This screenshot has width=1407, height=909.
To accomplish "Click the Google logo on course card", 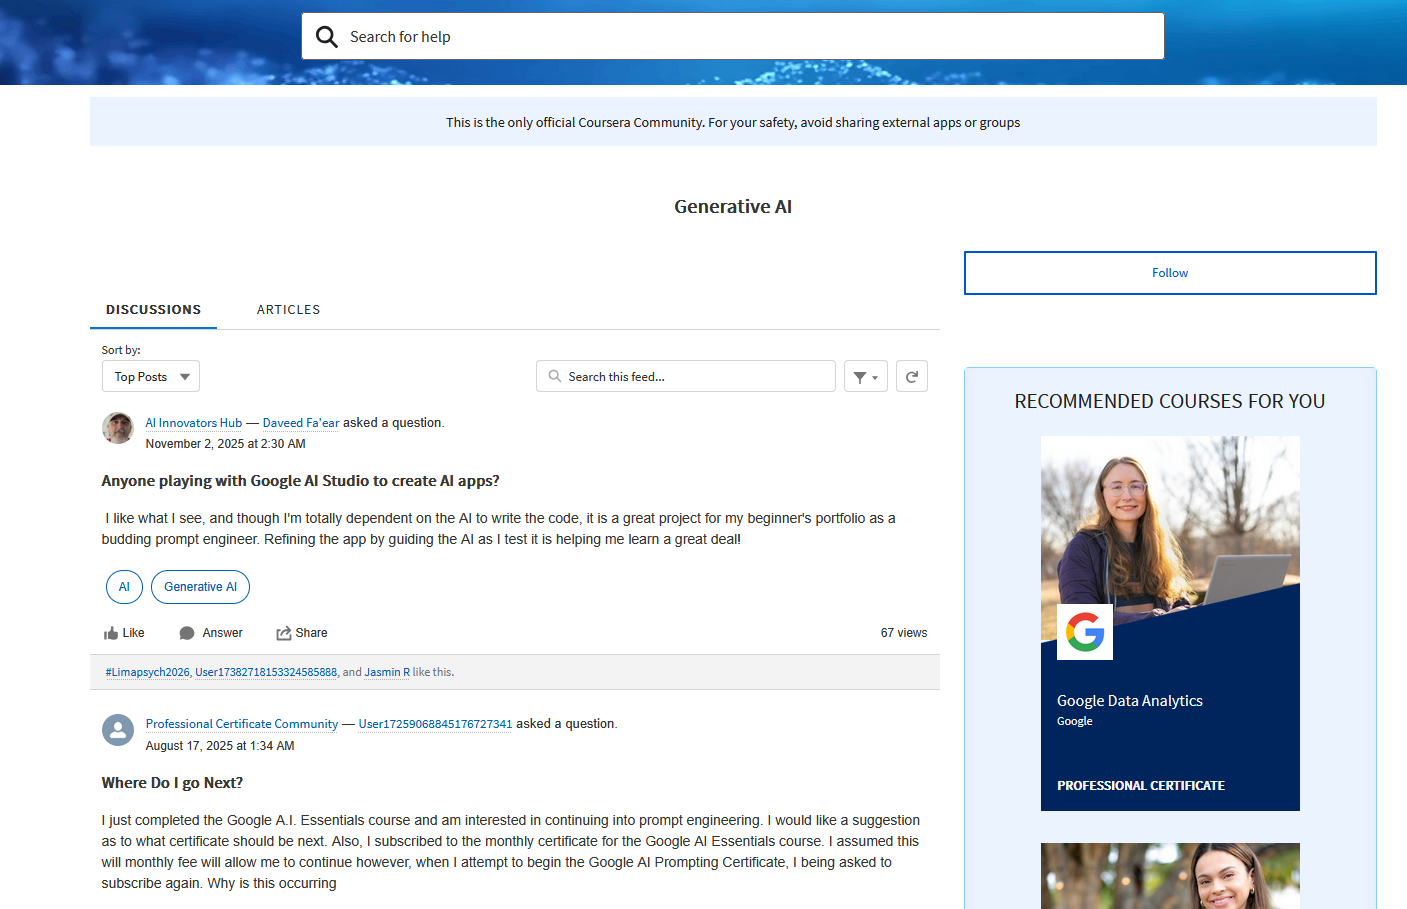I will (x=1085, y=632).
